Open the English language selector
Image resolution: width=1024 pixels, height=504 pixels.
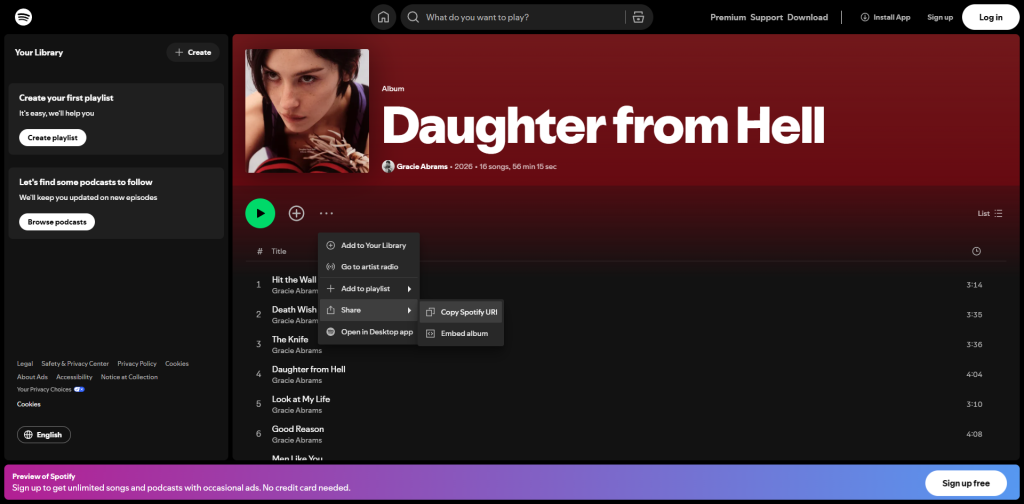click(44, 435)
